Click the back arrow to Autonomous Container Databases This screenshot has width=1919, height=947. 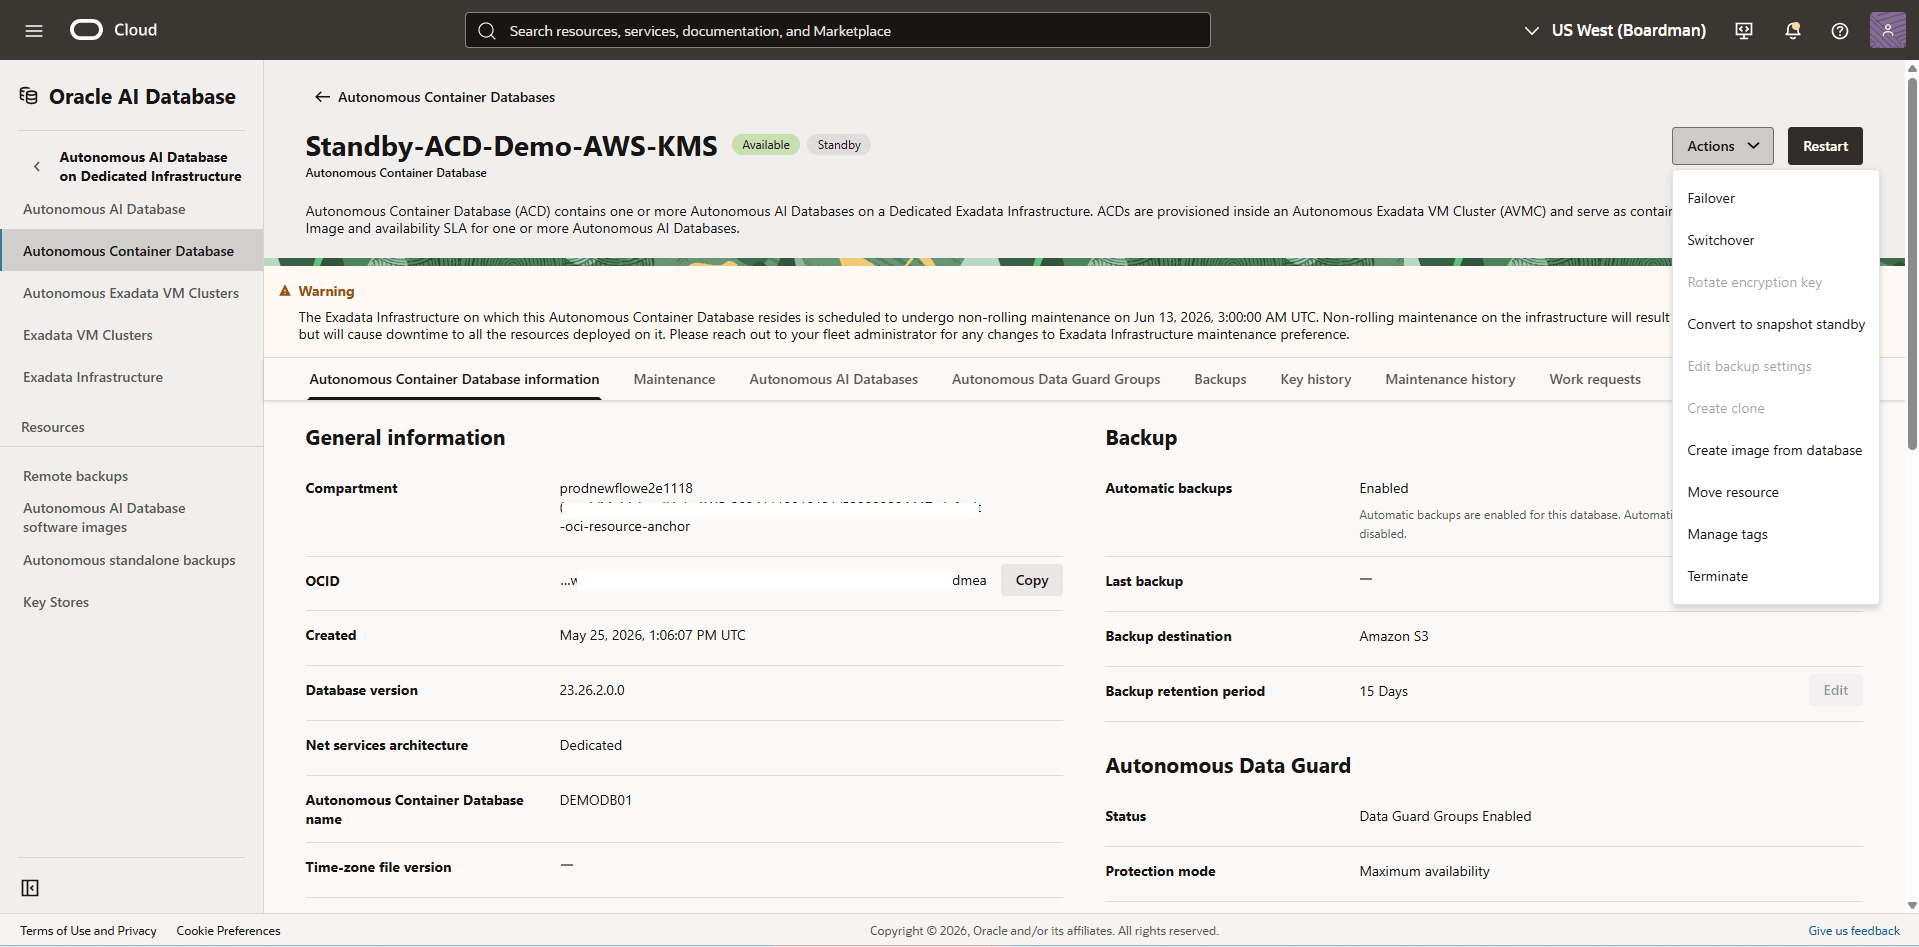click(x=322, y=97)
